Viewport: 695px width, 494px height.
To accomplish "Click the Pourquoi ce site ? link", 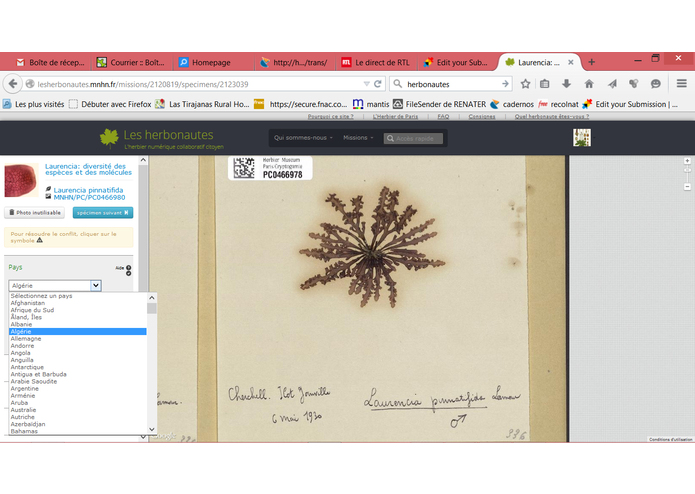I will (331, 117).
